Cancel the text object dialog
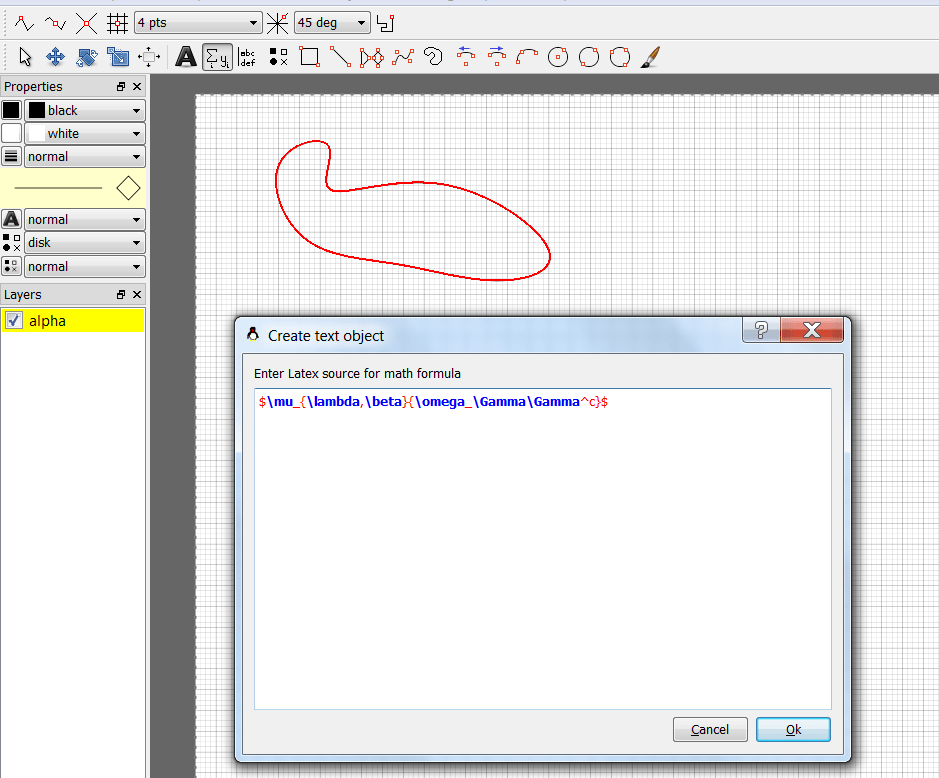 point(710,729)
